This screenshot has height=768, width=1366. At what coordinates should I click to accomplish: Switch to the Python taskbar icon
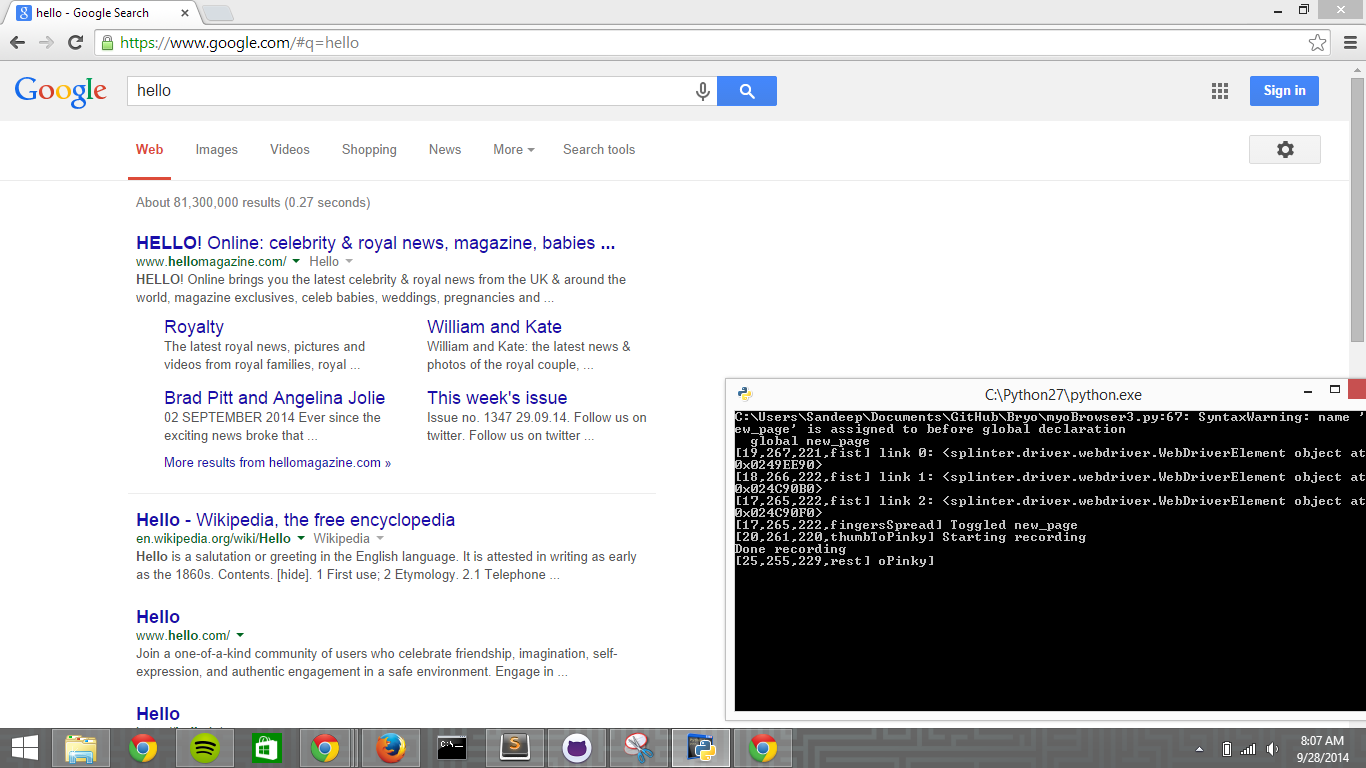pyautogui.click(x=701, y=748)
